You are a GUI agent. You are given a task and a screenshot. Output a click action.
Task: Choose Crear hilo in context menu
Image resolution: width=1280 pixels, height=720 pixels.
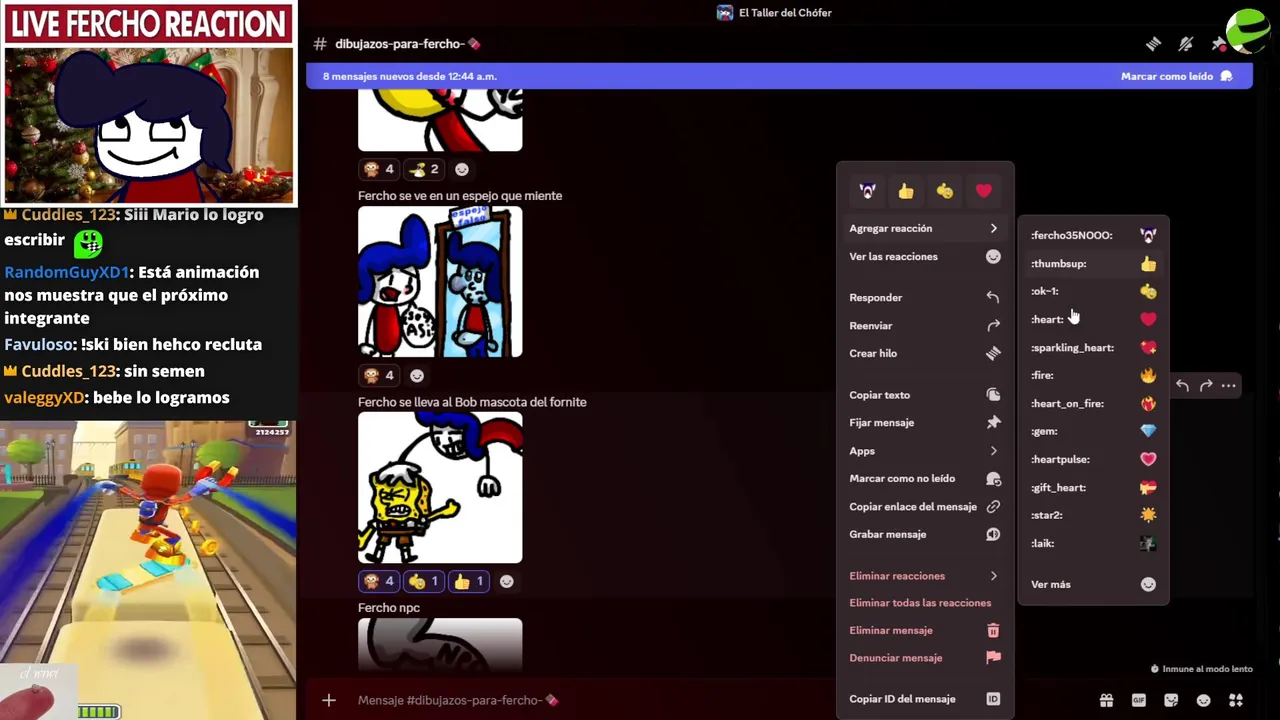925,354
